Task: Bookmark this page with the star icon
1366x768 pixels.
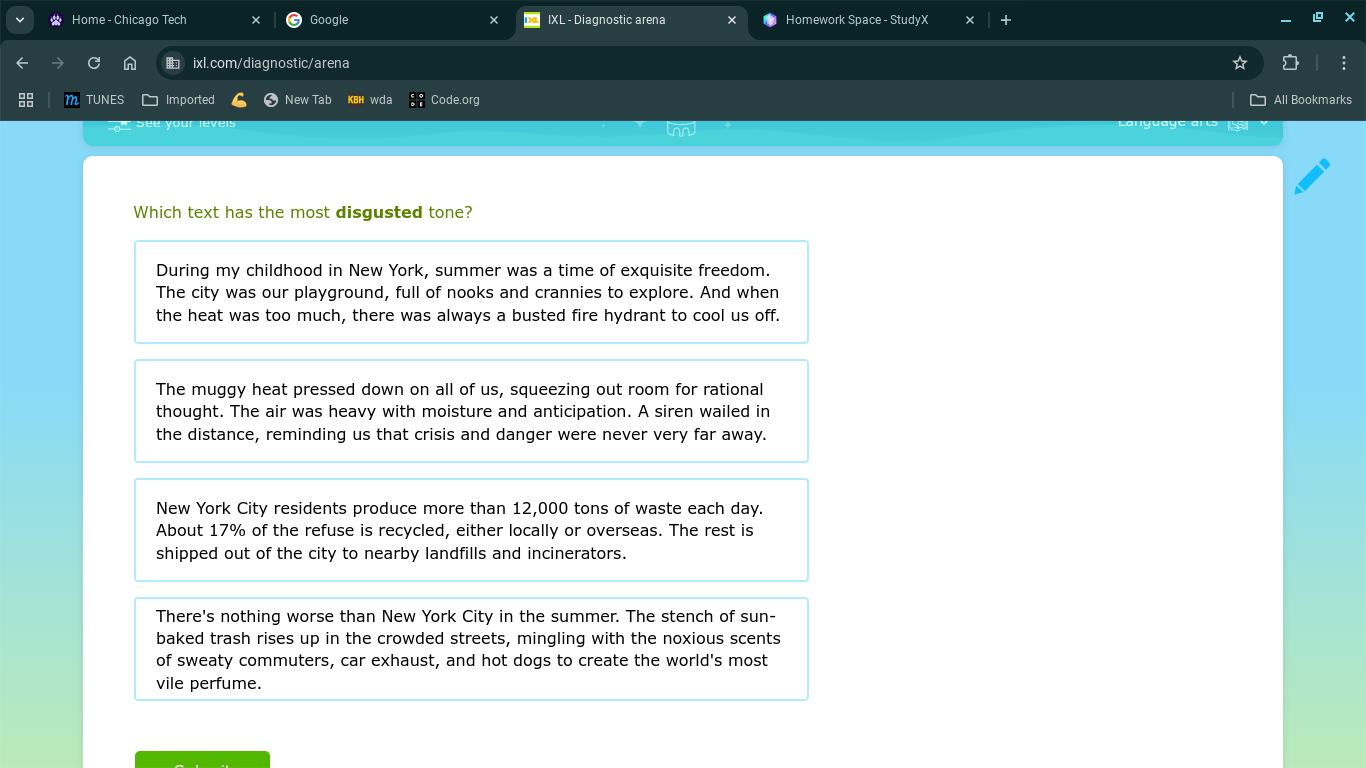Action: click(x=1240, y=63)
